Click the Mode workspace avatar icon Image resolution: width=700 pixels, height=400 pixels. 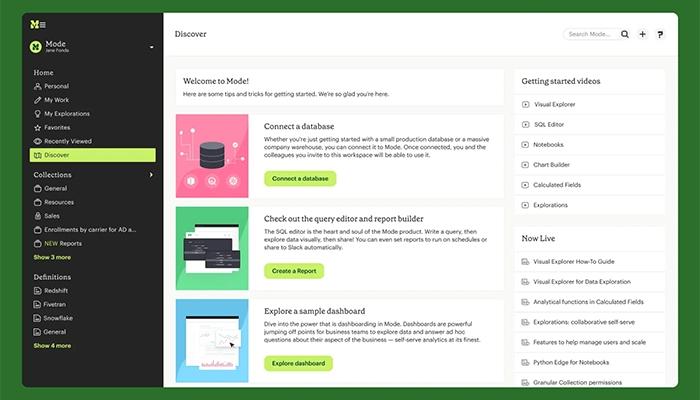(x=36, y=47)
